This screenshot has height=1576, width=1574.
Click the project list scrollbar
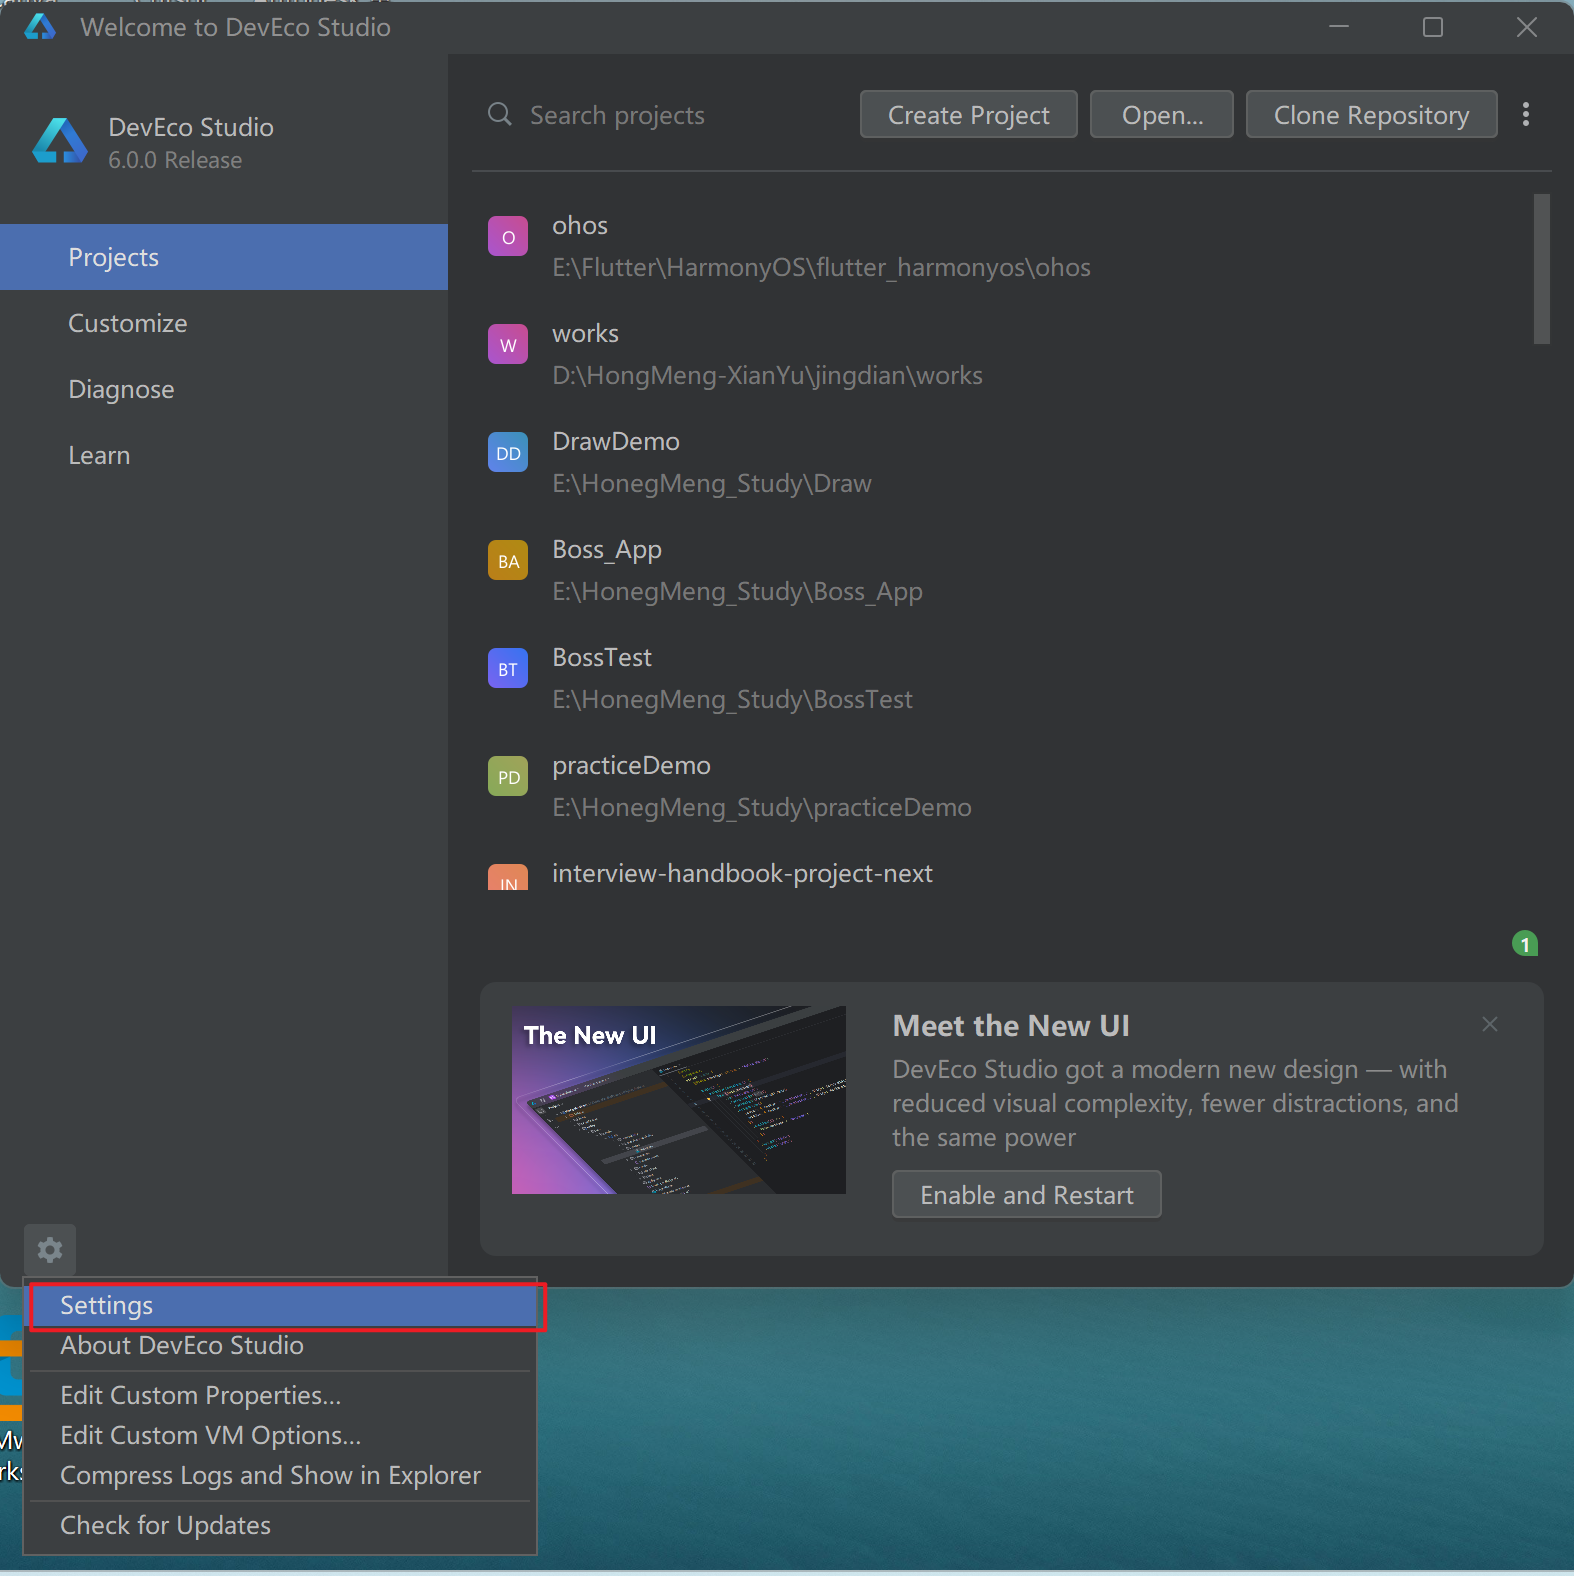tap(1542, 269)
